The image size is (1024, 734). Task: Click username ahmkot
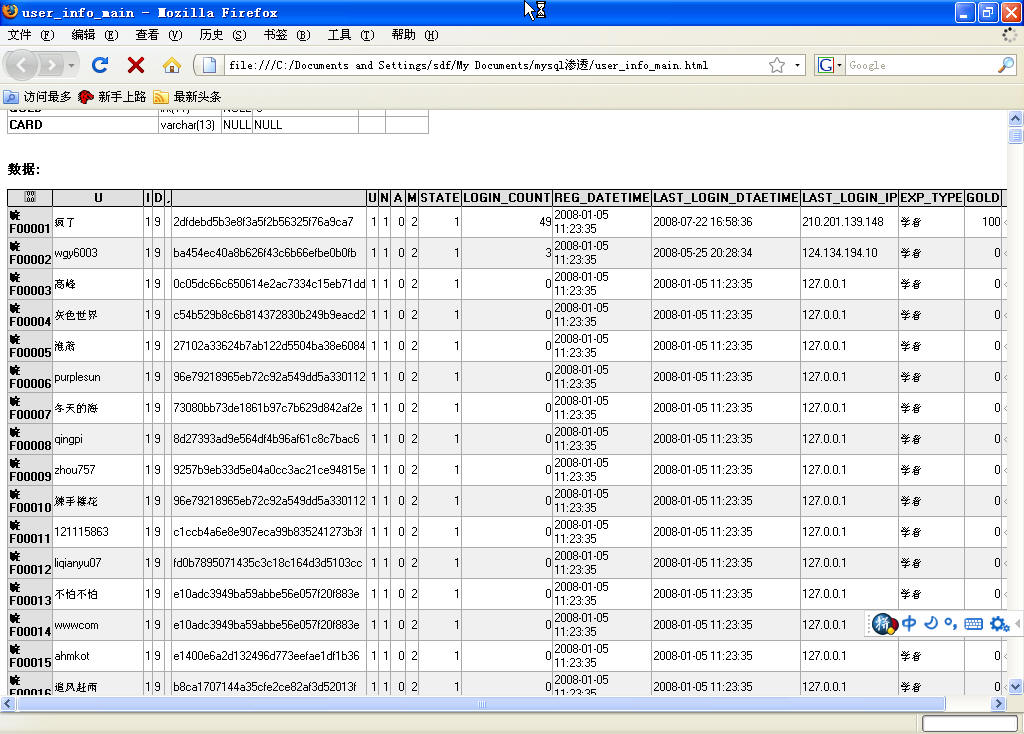point(72,656)
